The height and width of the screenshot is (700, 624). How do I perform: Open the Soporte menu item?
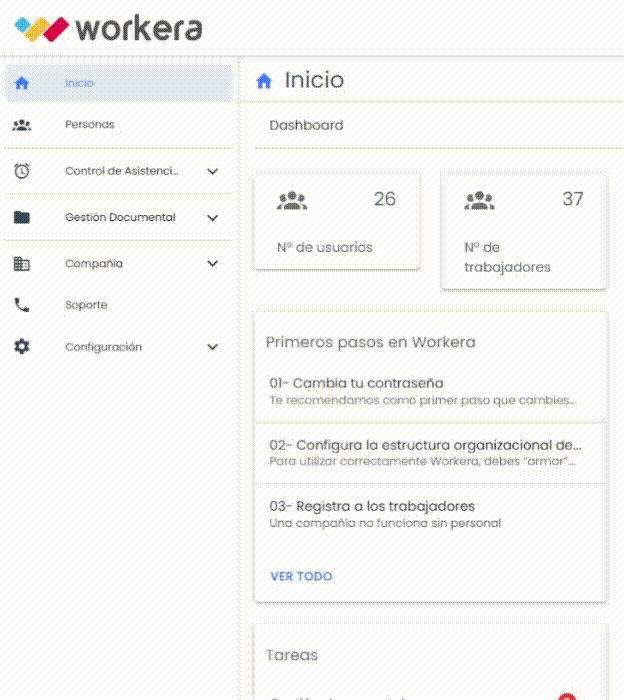click(x=86, y=305)
